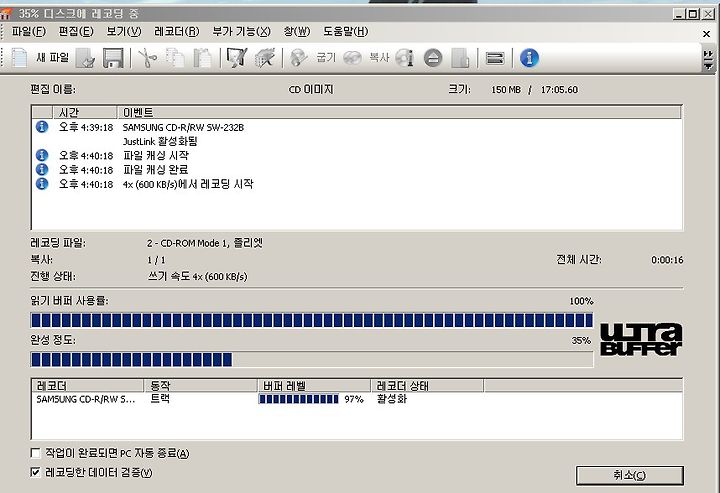Click the 활성화 recorder status cell
Viewport: 720px width, 493px height.
pyautogui.click(x=392, y=398)
